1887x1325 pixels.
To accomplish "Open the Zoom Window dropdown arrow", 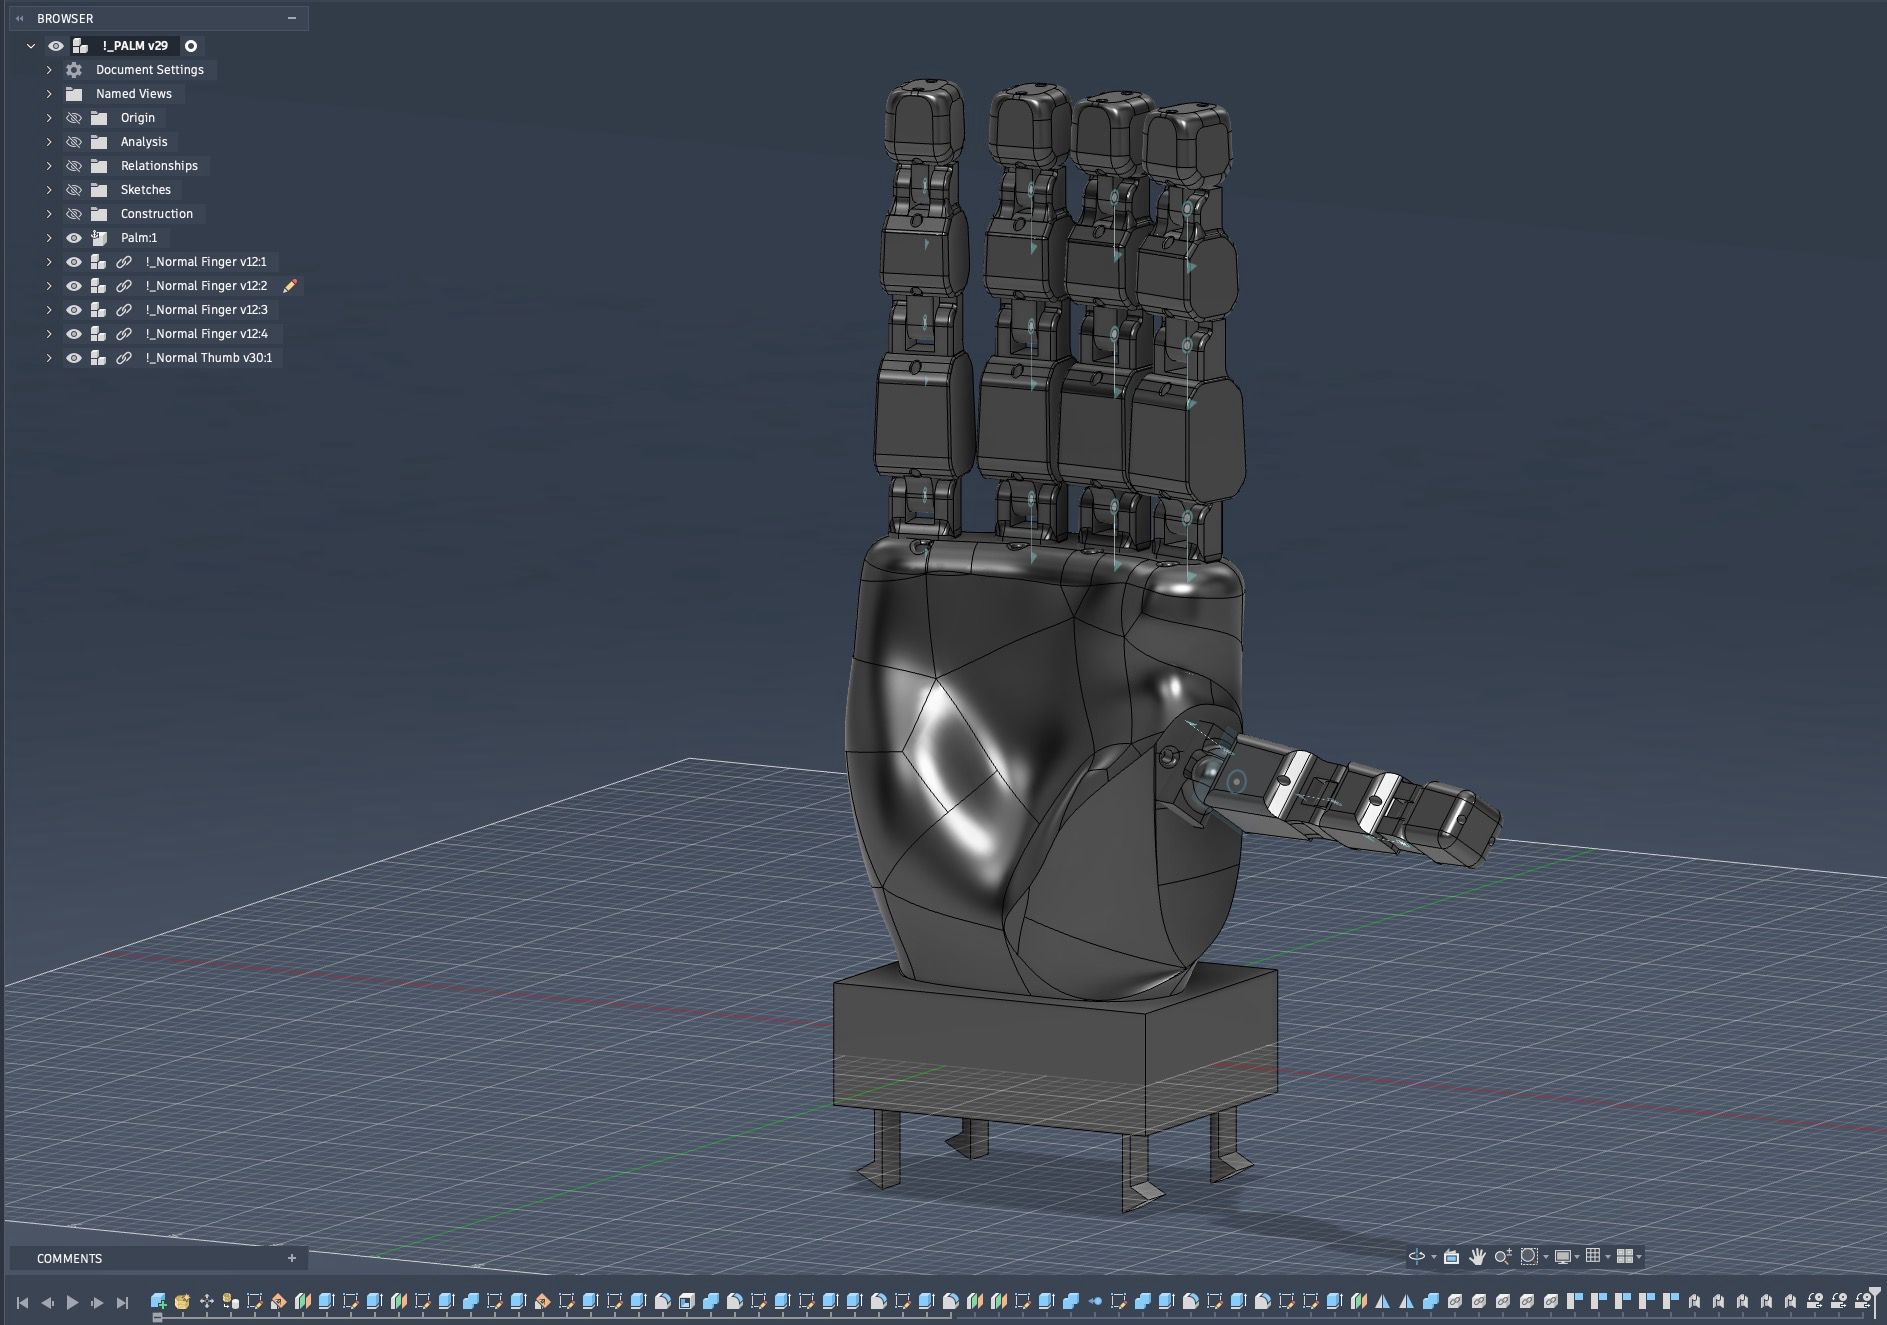I will 1545,1257.
